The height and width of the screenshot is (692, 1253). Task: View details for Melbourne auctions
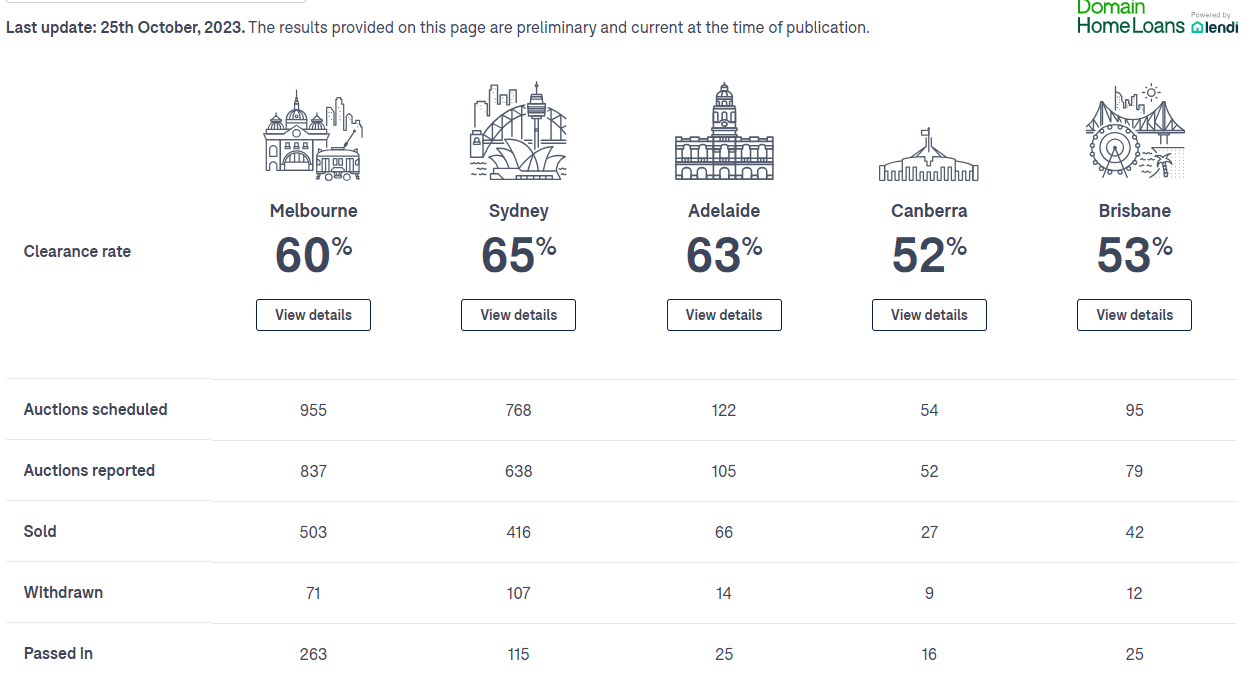313,315
